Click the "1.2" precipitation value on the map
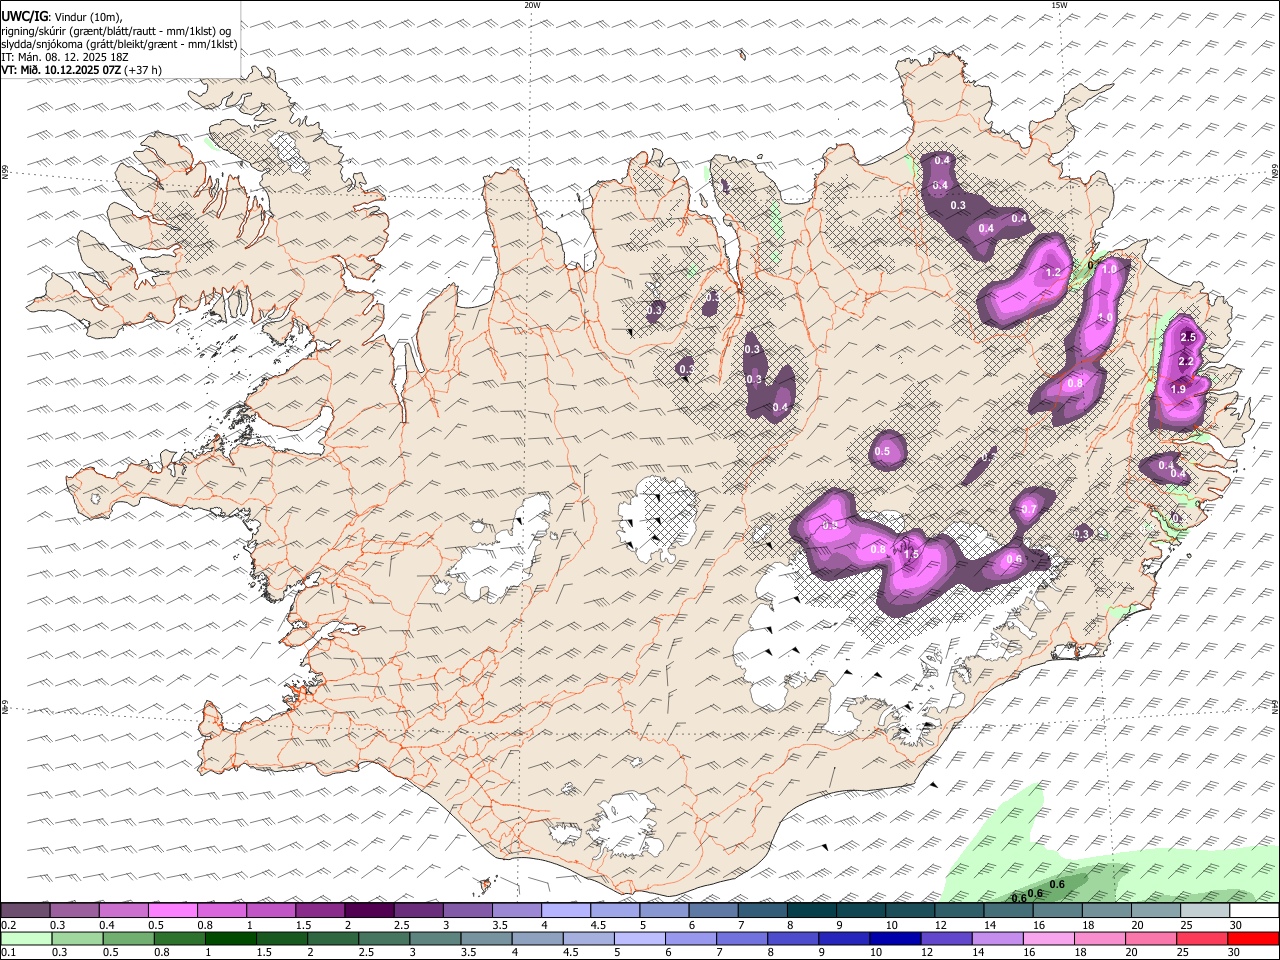1280x960 pixels. [1053, 272]
